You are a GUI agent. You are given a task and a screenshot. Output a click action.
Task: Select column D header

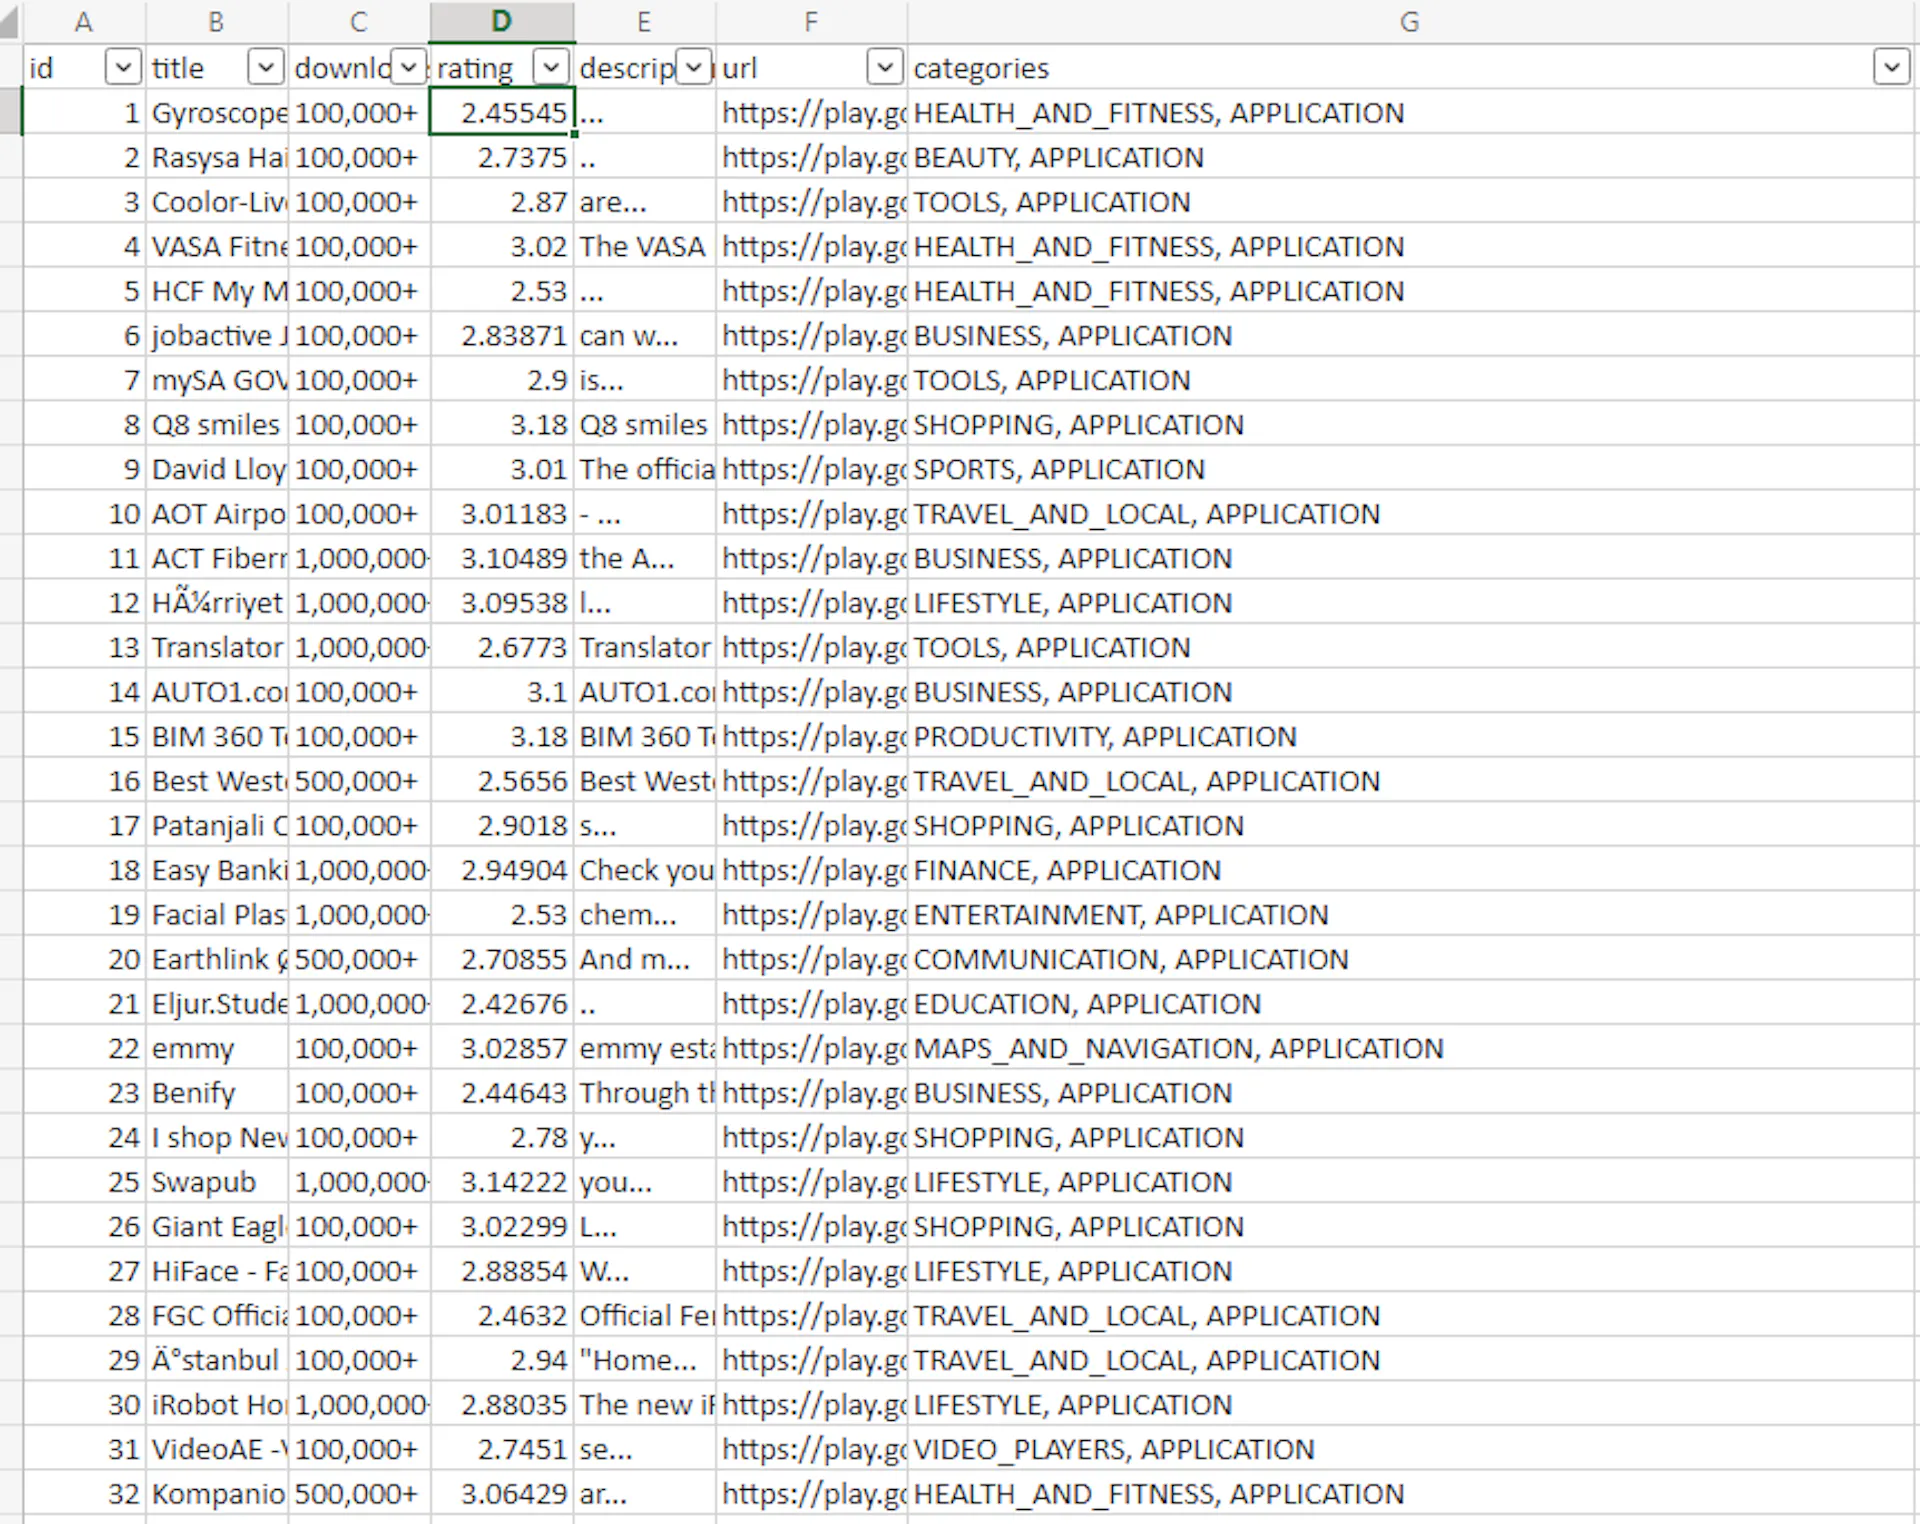(502, 21)
